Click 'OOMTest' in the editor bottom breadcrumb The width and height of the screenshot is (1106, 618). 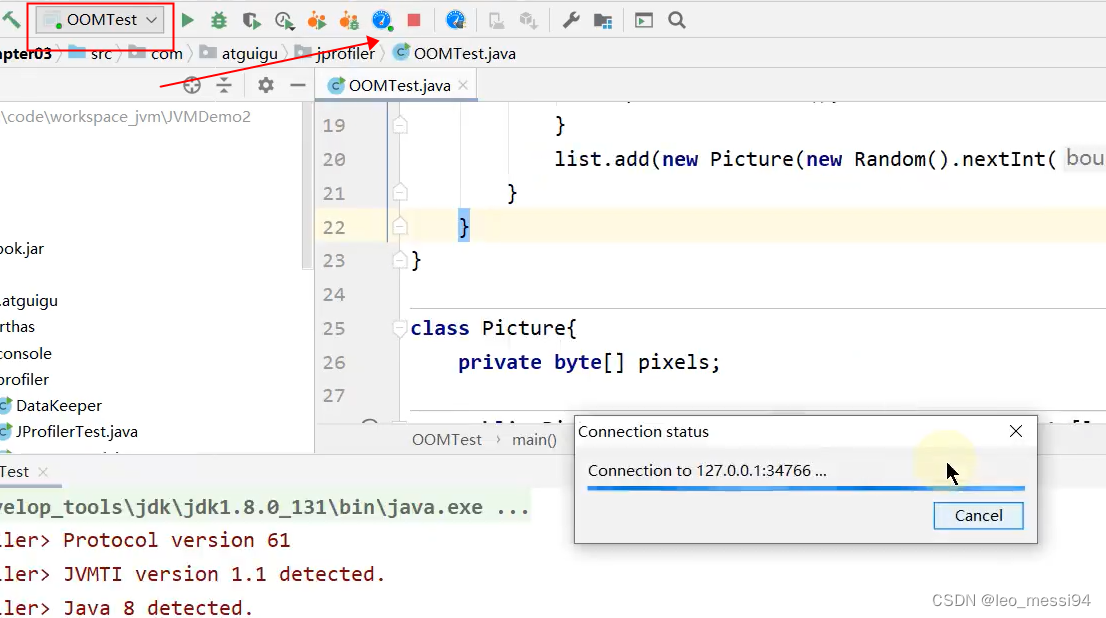coord(446,440)
